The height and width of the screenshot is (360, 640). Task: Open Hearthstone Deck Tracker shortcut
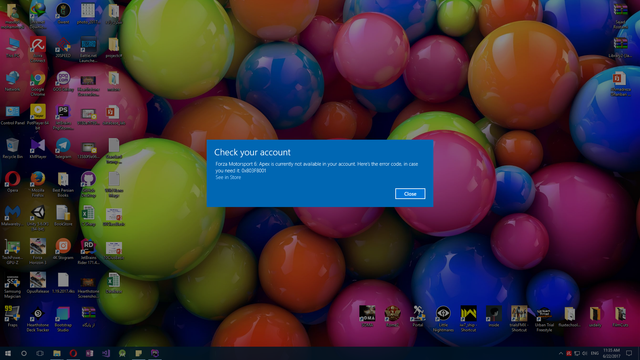click(38, 319)
